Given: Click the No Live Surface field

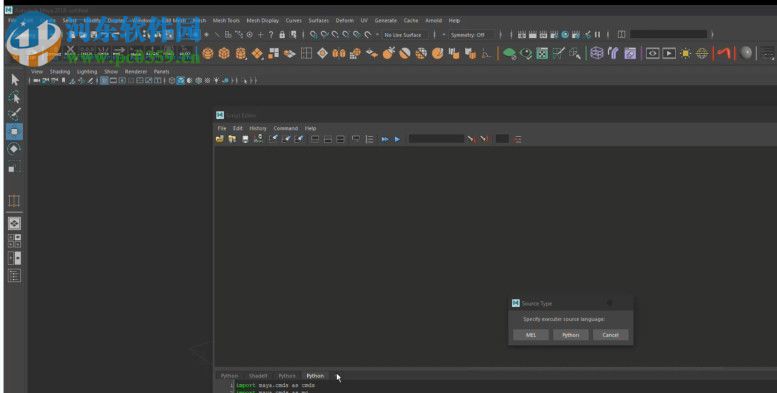Looking at the screenshot, I should click(403, 35).
